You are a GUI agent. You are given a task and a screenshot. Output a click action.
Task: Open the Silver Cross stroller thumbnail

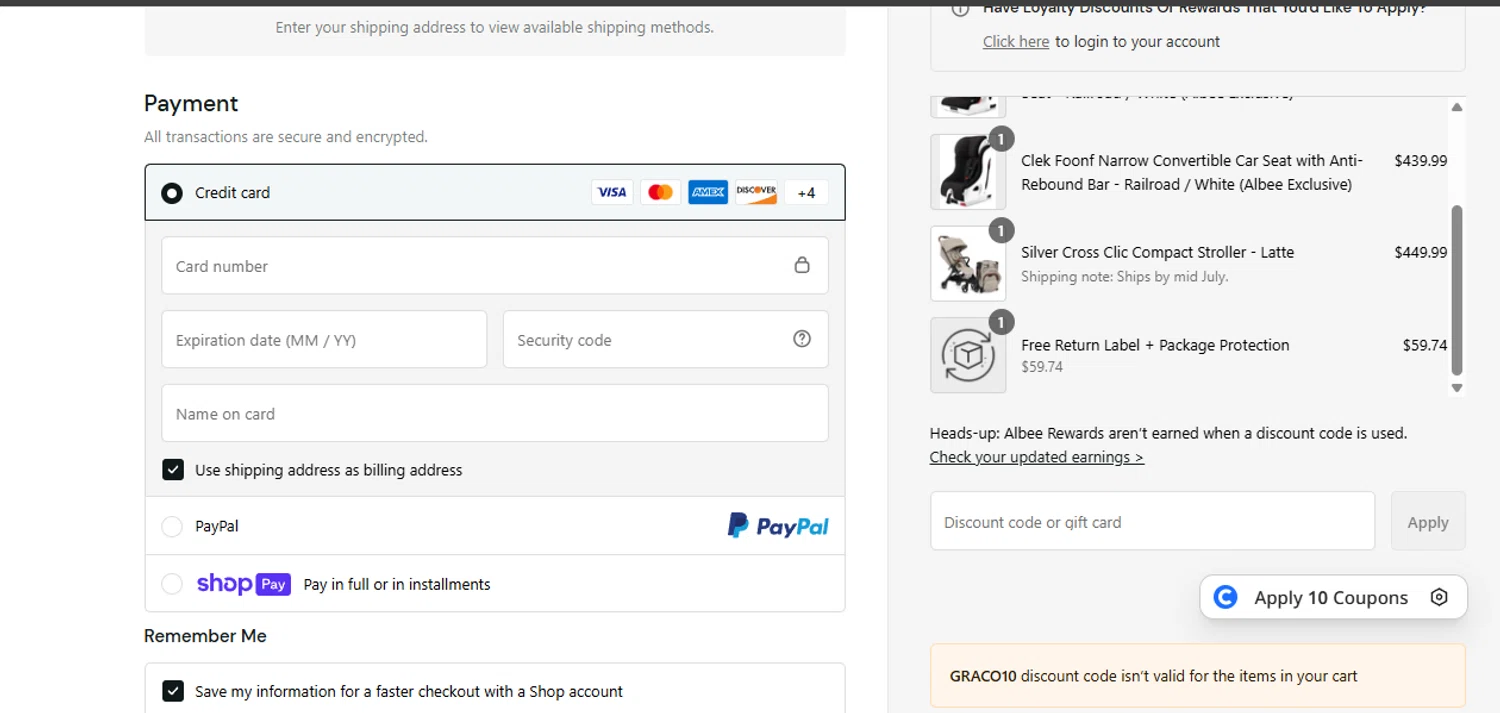[x=968, y=263]
